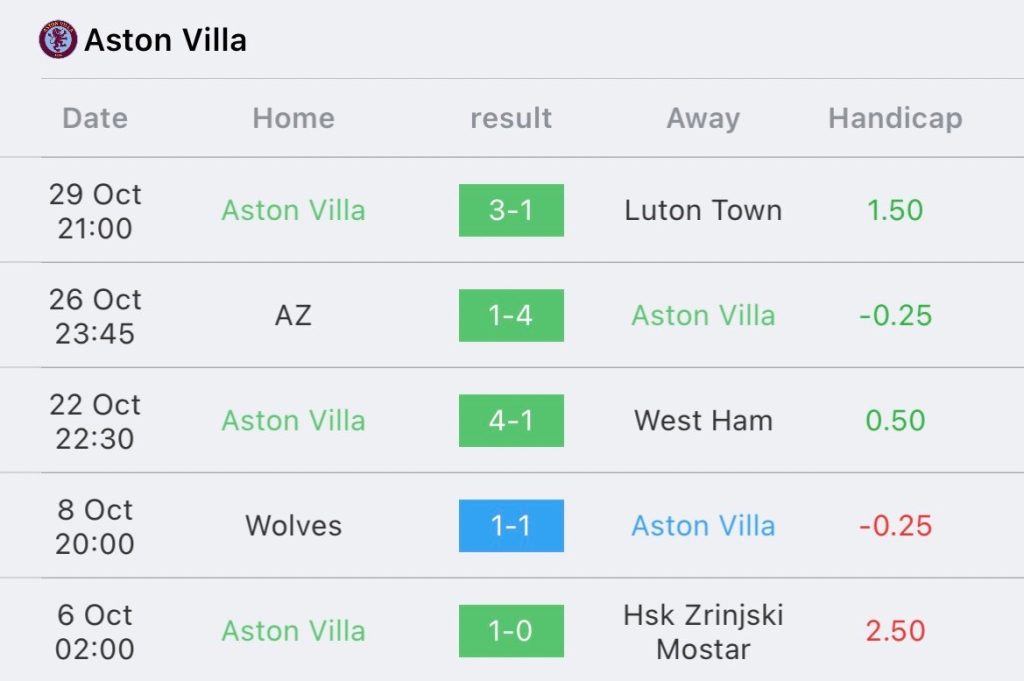Screen dimensions: 1024x681
Task: Open Hsk Zrinjski Mostar team link
Action: [x=703, y=631]
